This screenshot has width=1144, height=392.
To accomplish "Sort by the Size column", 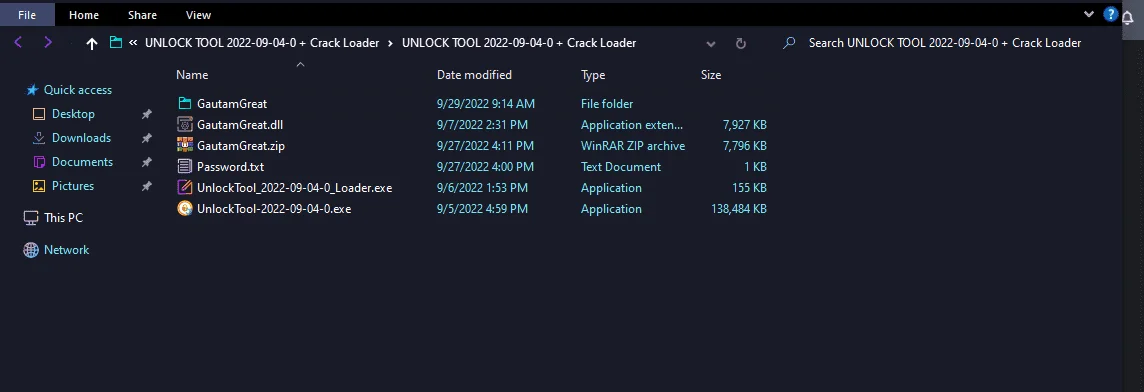I will (x=711, y=74).
